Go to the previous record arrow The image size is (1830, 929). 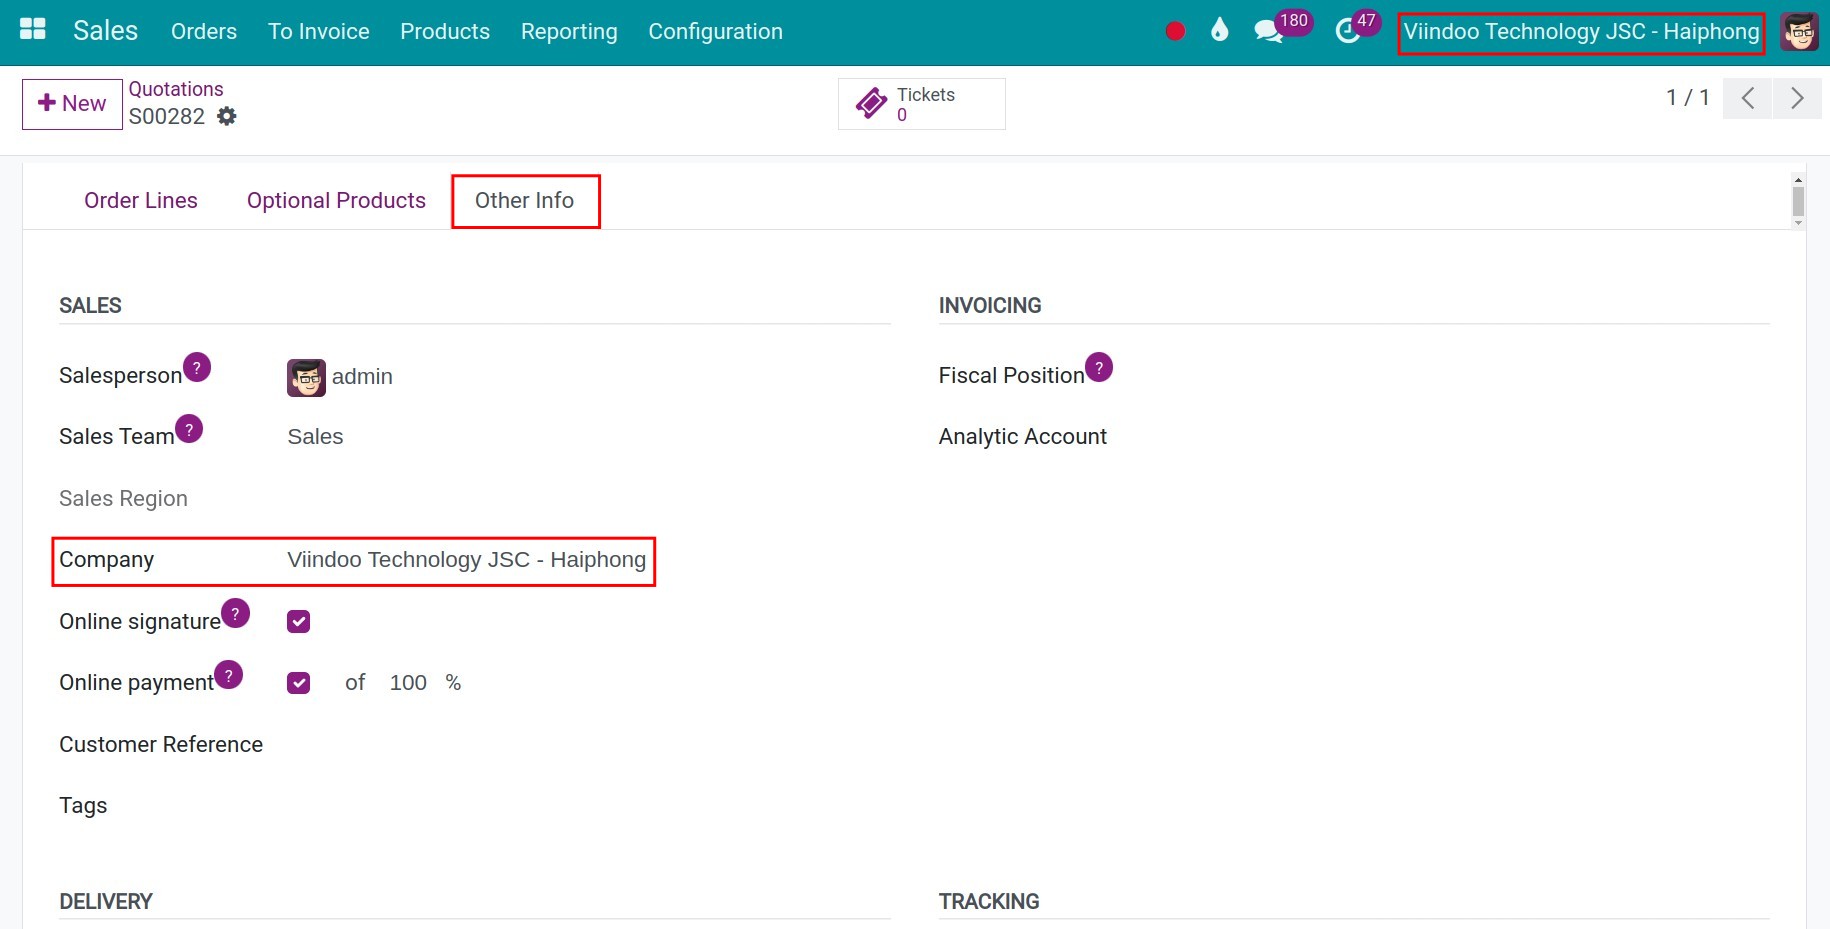(x=1747, y=98)
